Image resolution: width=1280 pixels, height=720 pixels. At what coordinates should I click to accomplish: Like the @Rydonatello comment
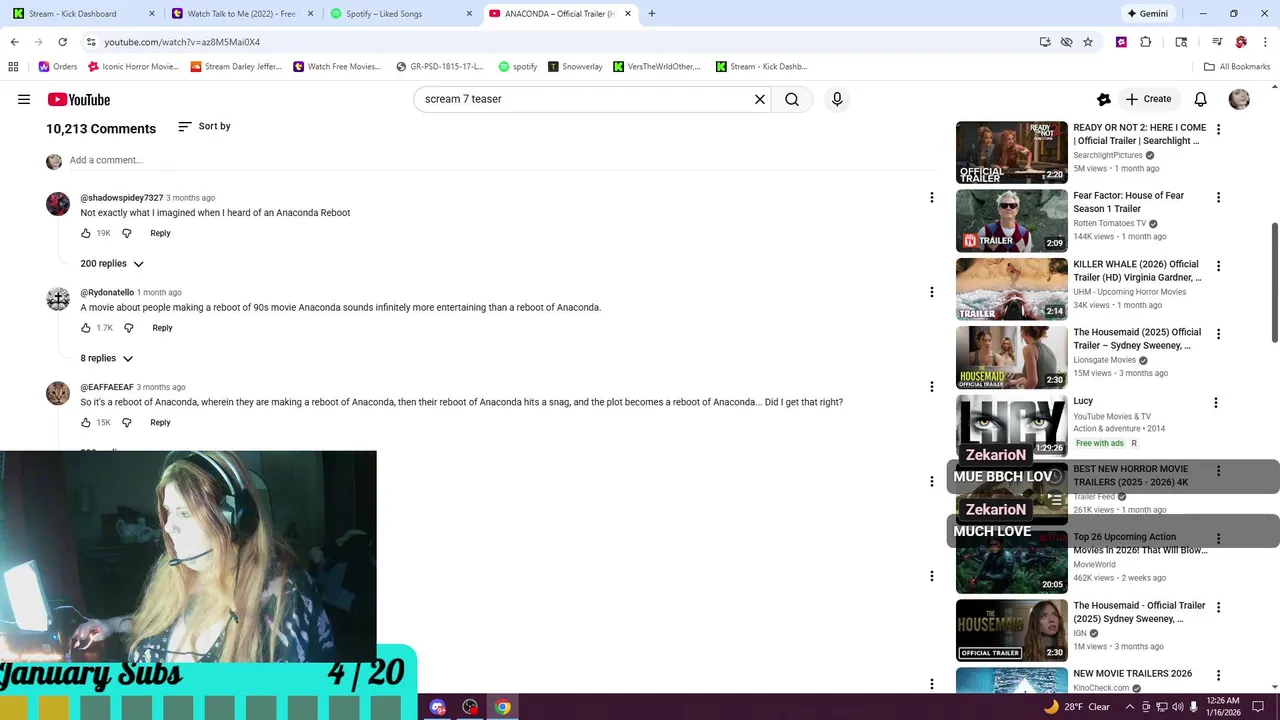pos(86,328)
